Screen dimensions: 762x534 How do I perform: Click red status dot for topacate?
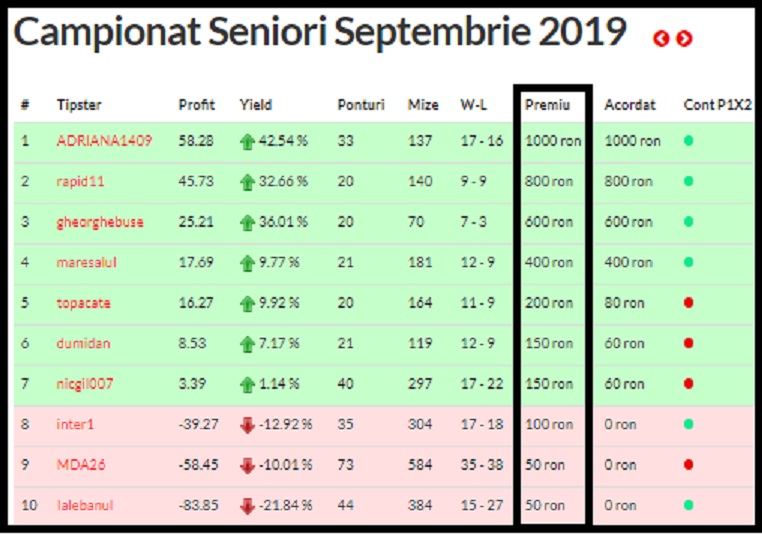coord(688,303)
